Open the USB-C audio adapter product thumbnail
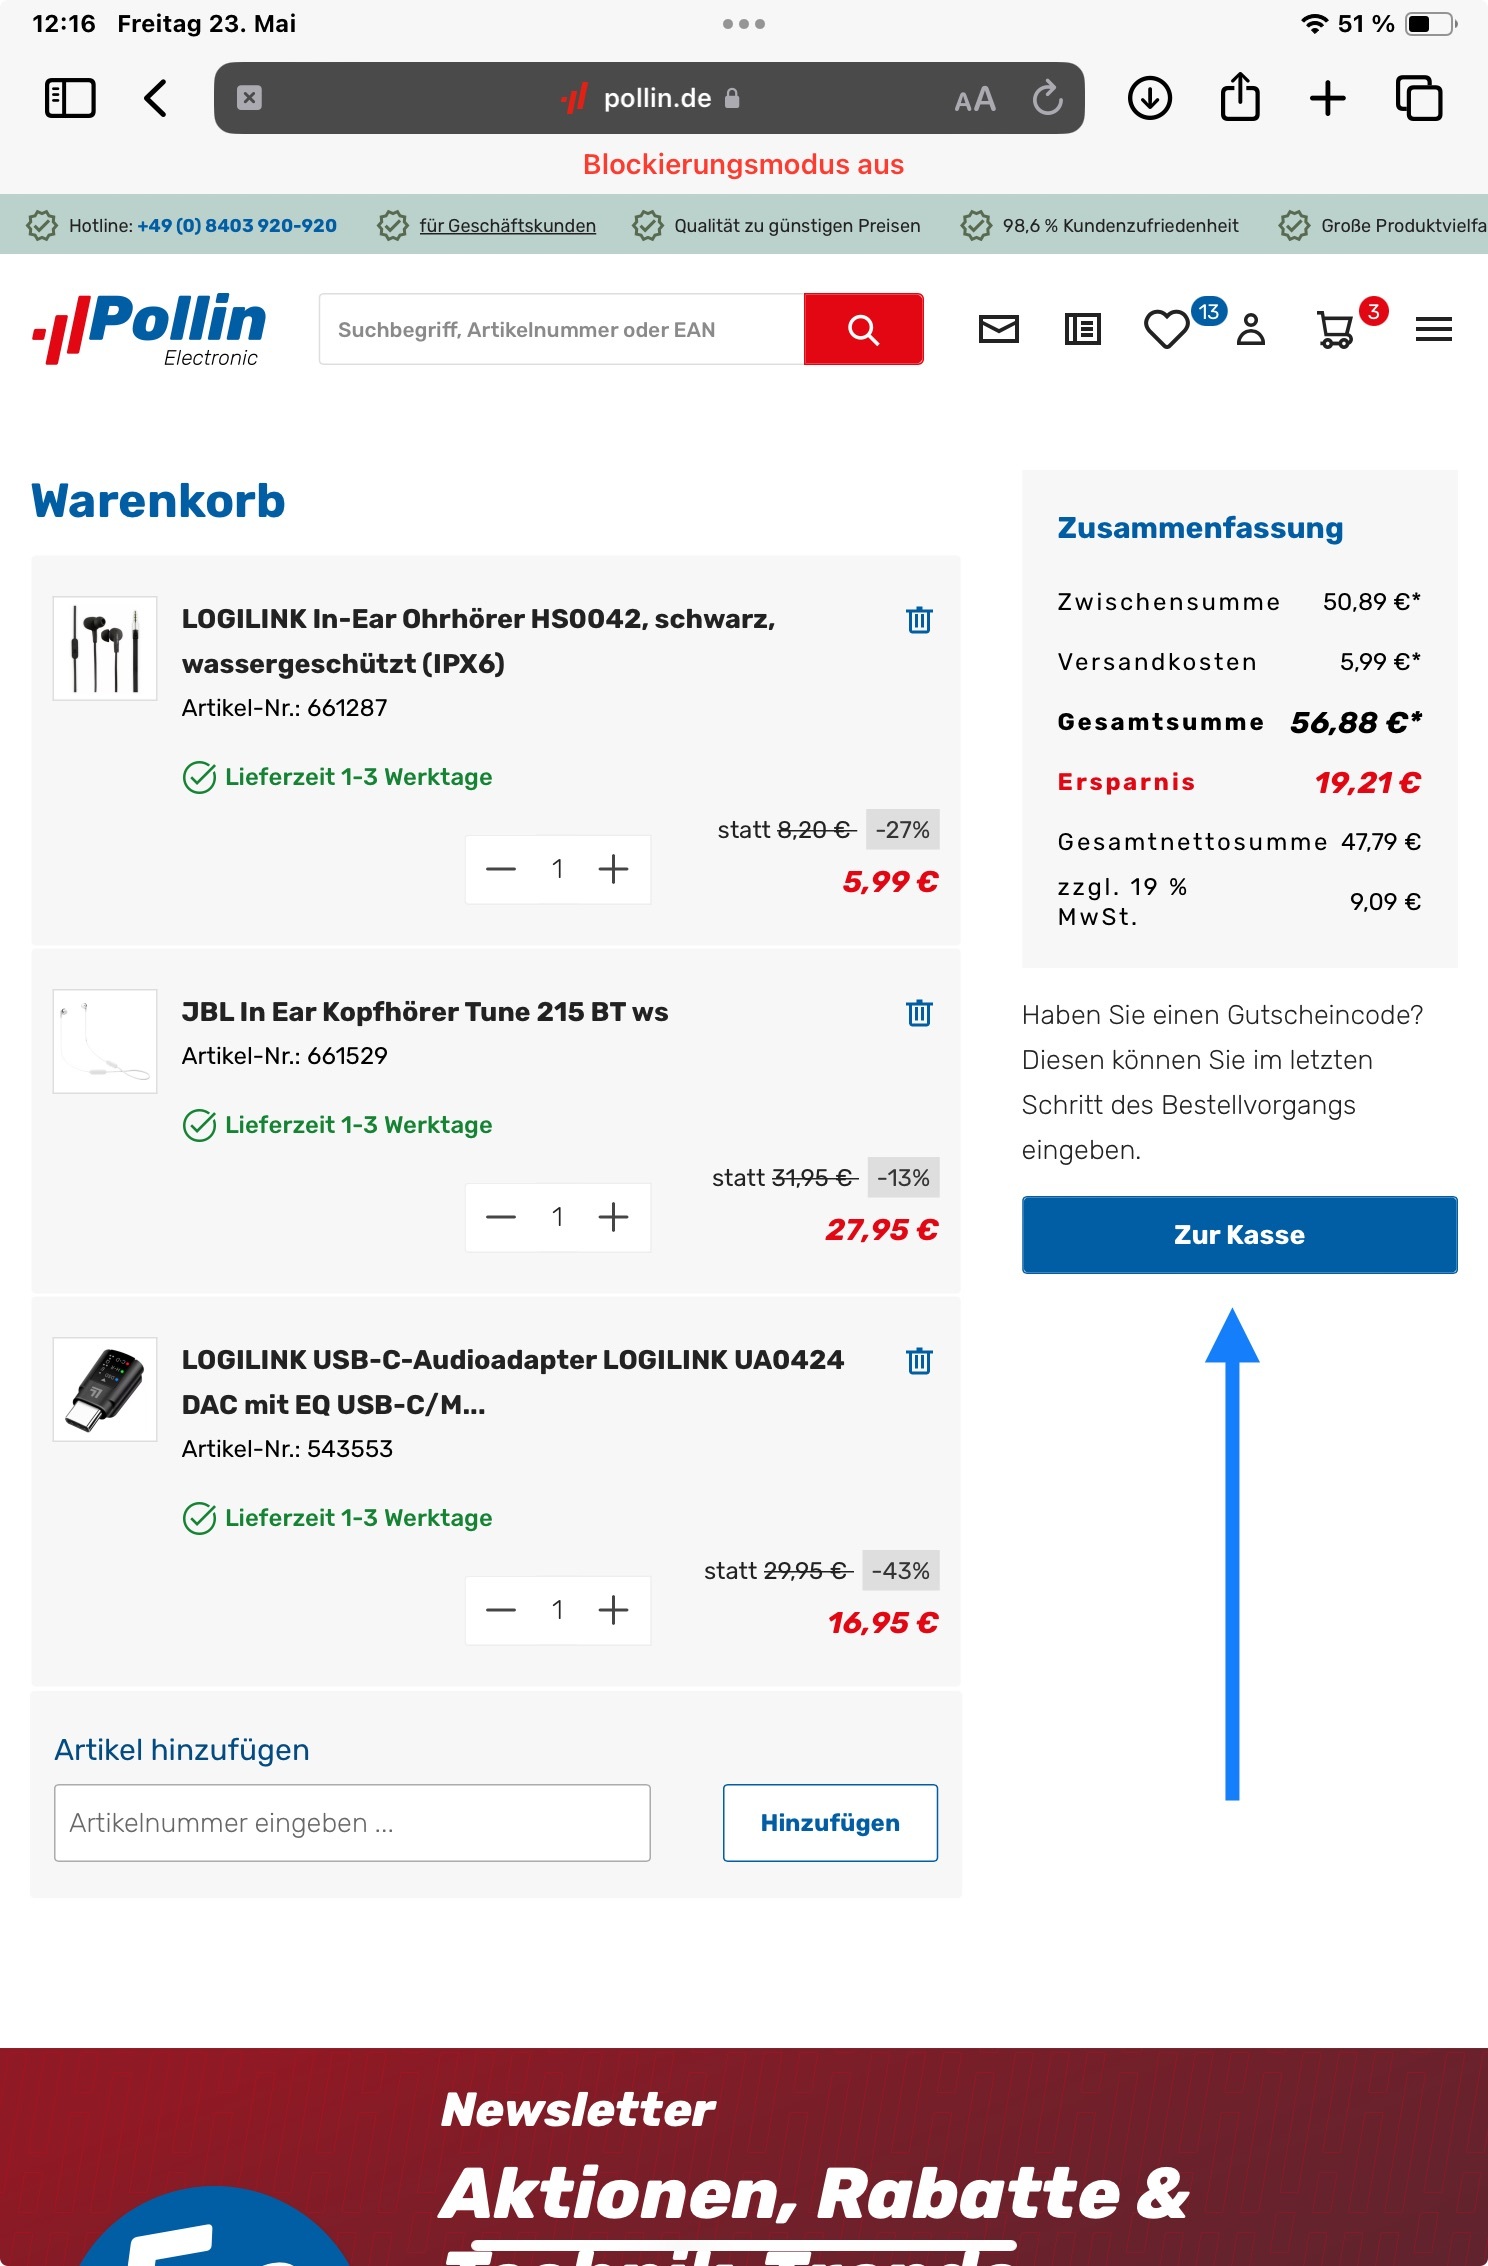This screenshot has width=1488, height=2266. (x=105, y=1389)
